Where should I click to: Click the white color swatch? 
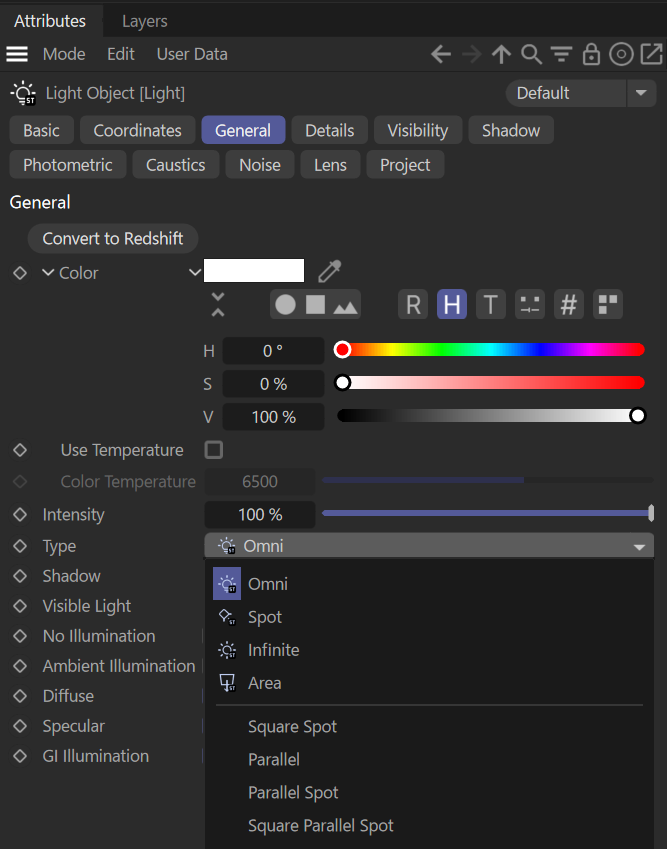pos(254,271)
